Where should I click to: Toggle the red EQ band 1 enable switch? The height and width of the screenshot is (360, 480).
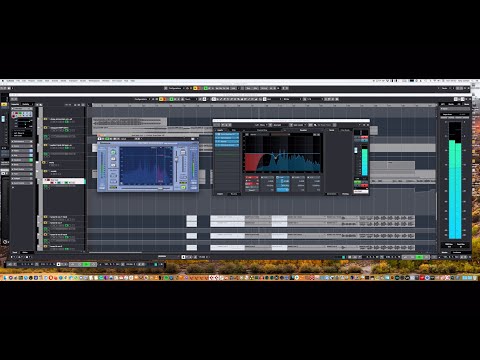pos(248,177)
